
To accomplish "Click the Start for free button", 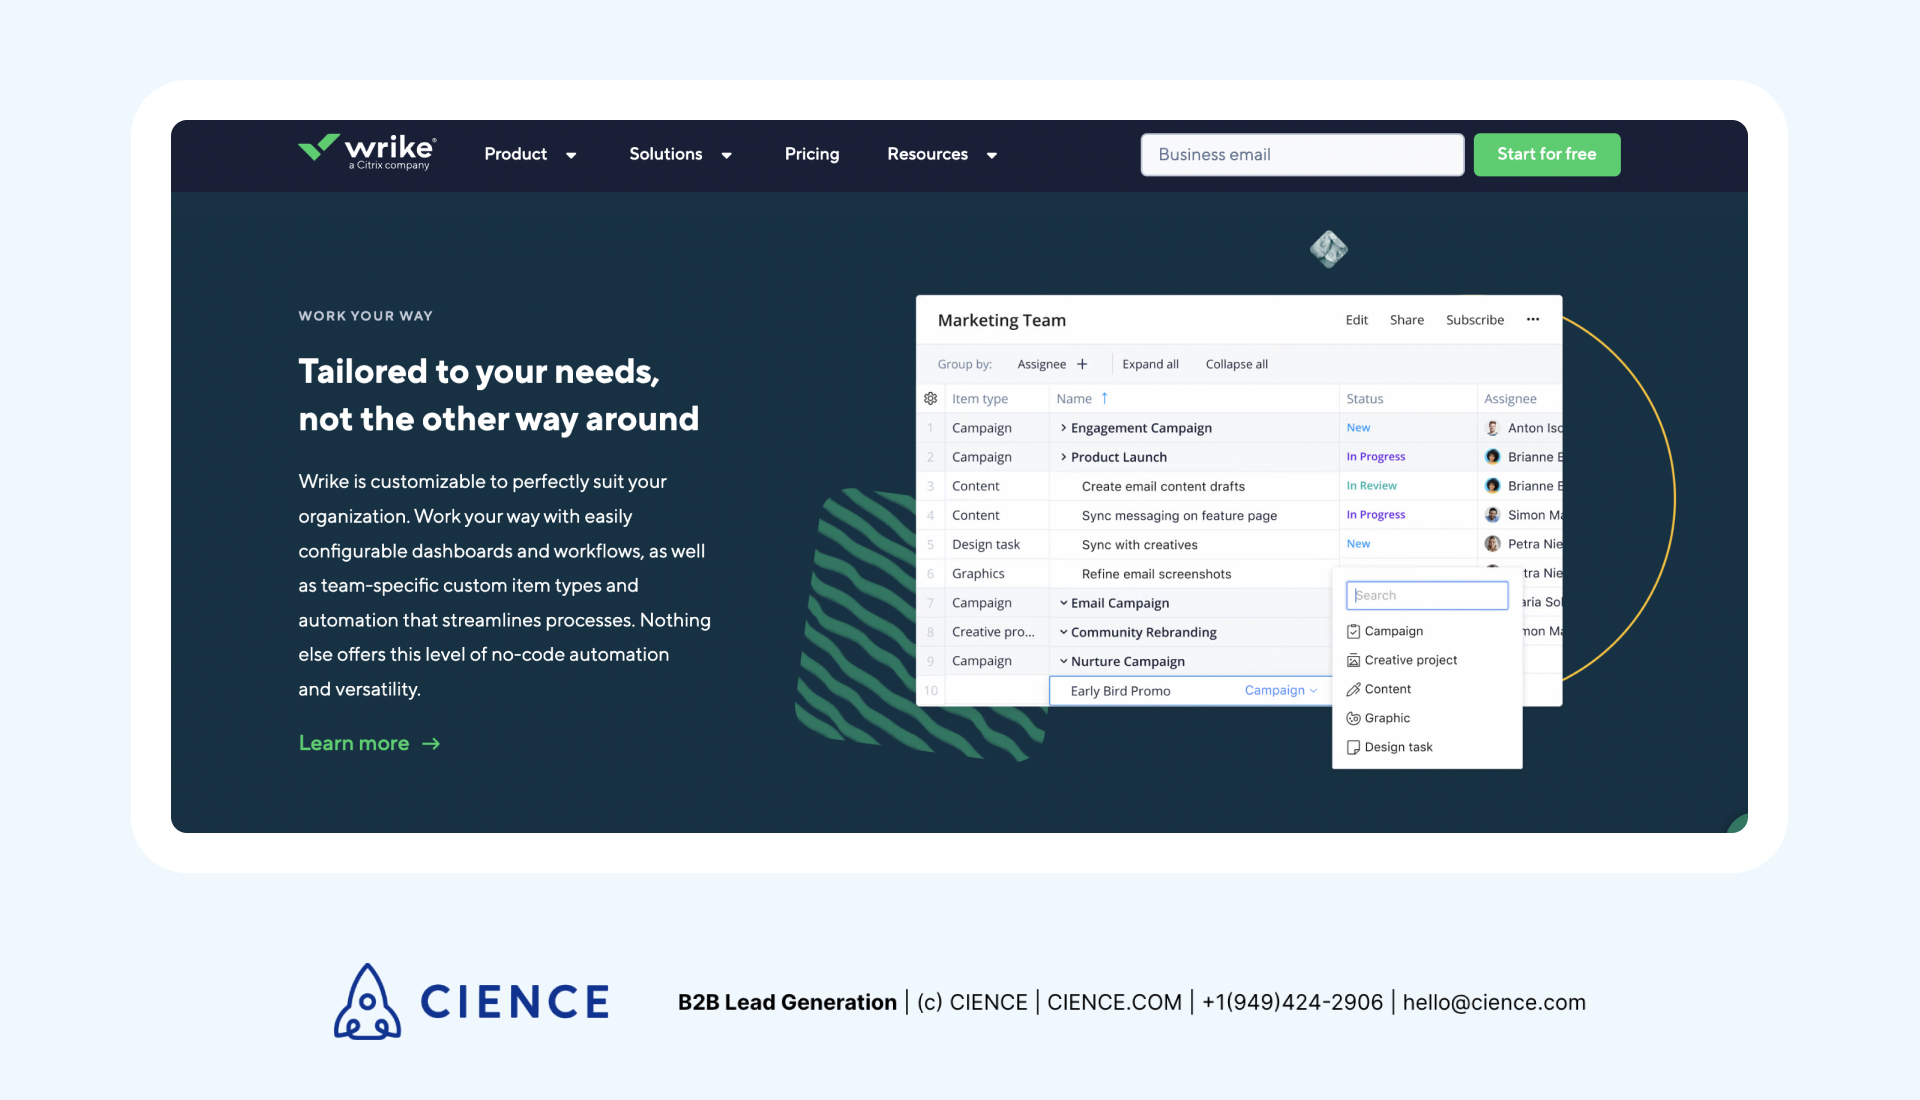I will pos(1546,154).
